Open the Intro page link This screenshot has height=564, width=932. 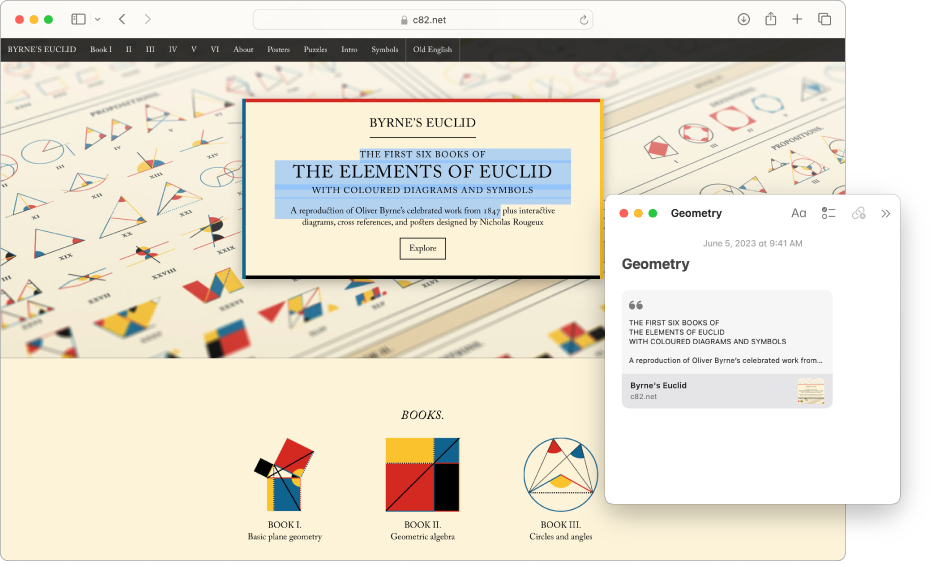[349, 49]
